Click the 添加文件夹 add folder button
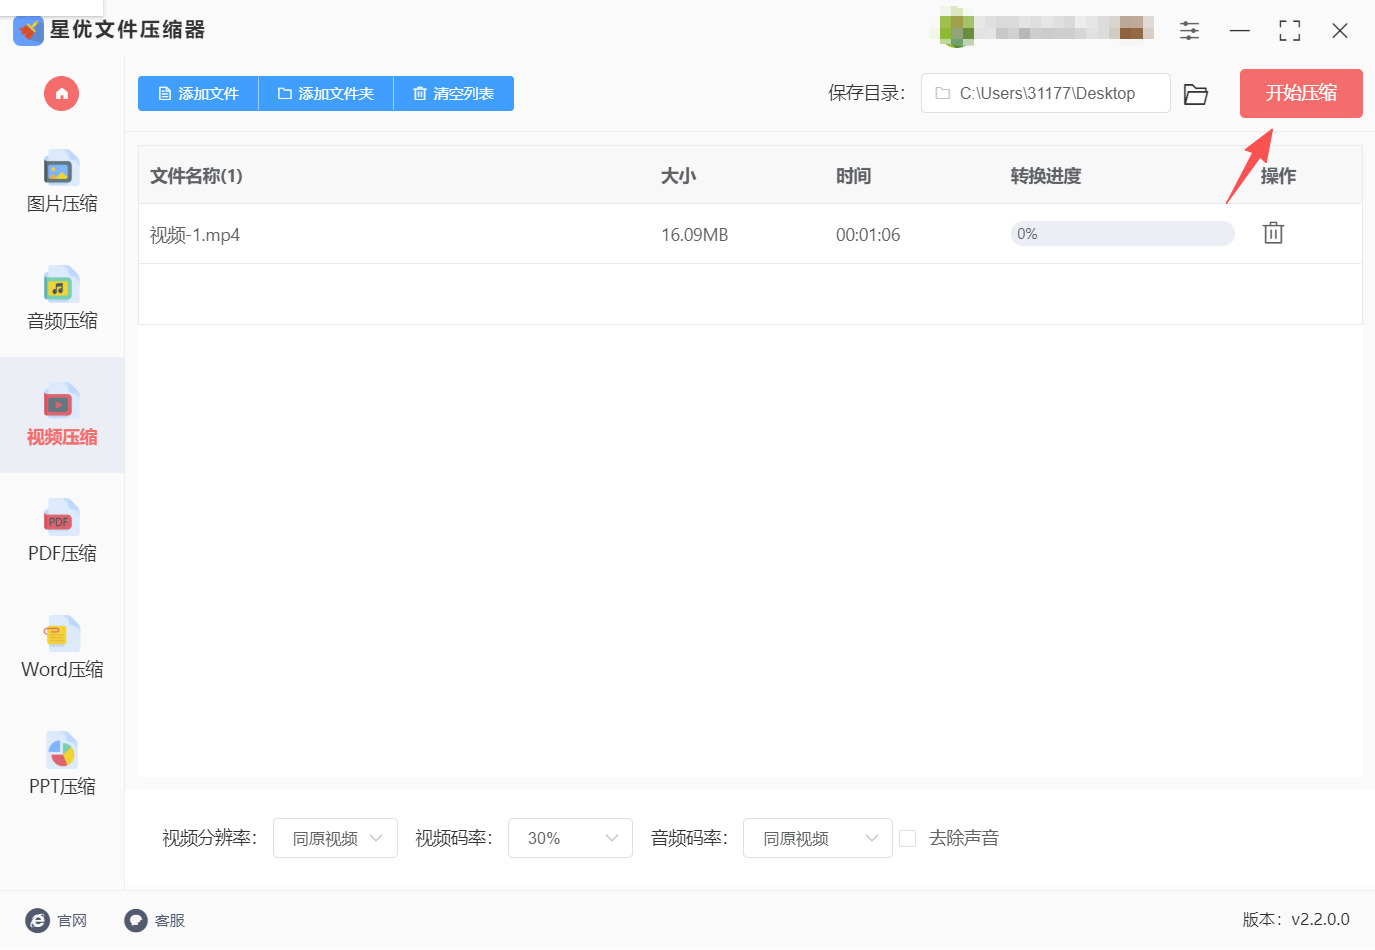This screenshot has width=1375, height=950. point(326,94)
